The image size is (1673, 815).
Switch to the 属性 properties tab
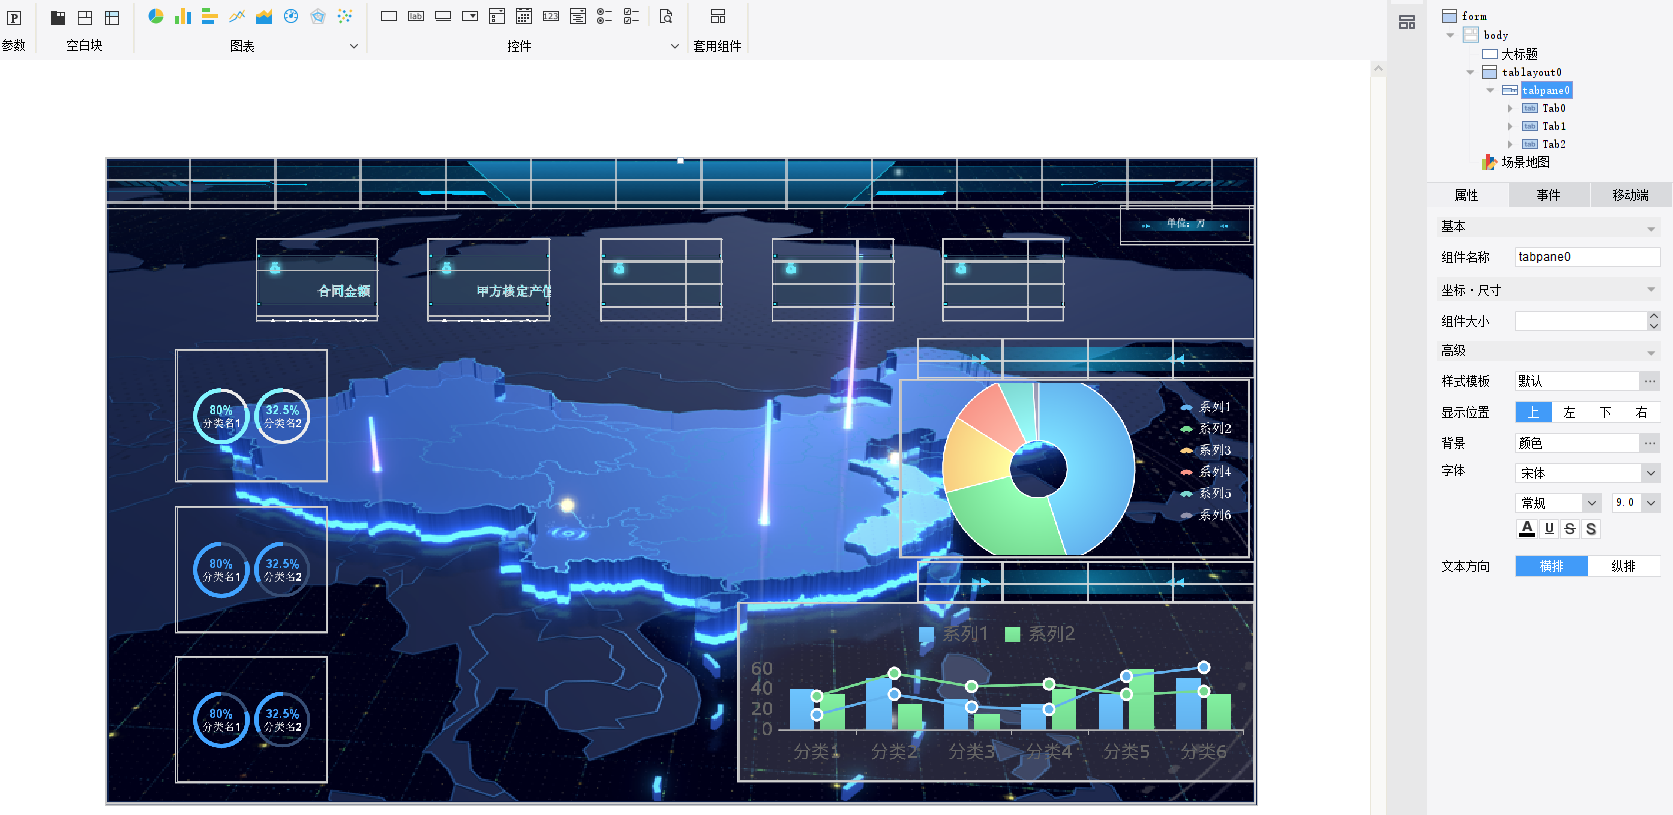tap(1467, 195)
